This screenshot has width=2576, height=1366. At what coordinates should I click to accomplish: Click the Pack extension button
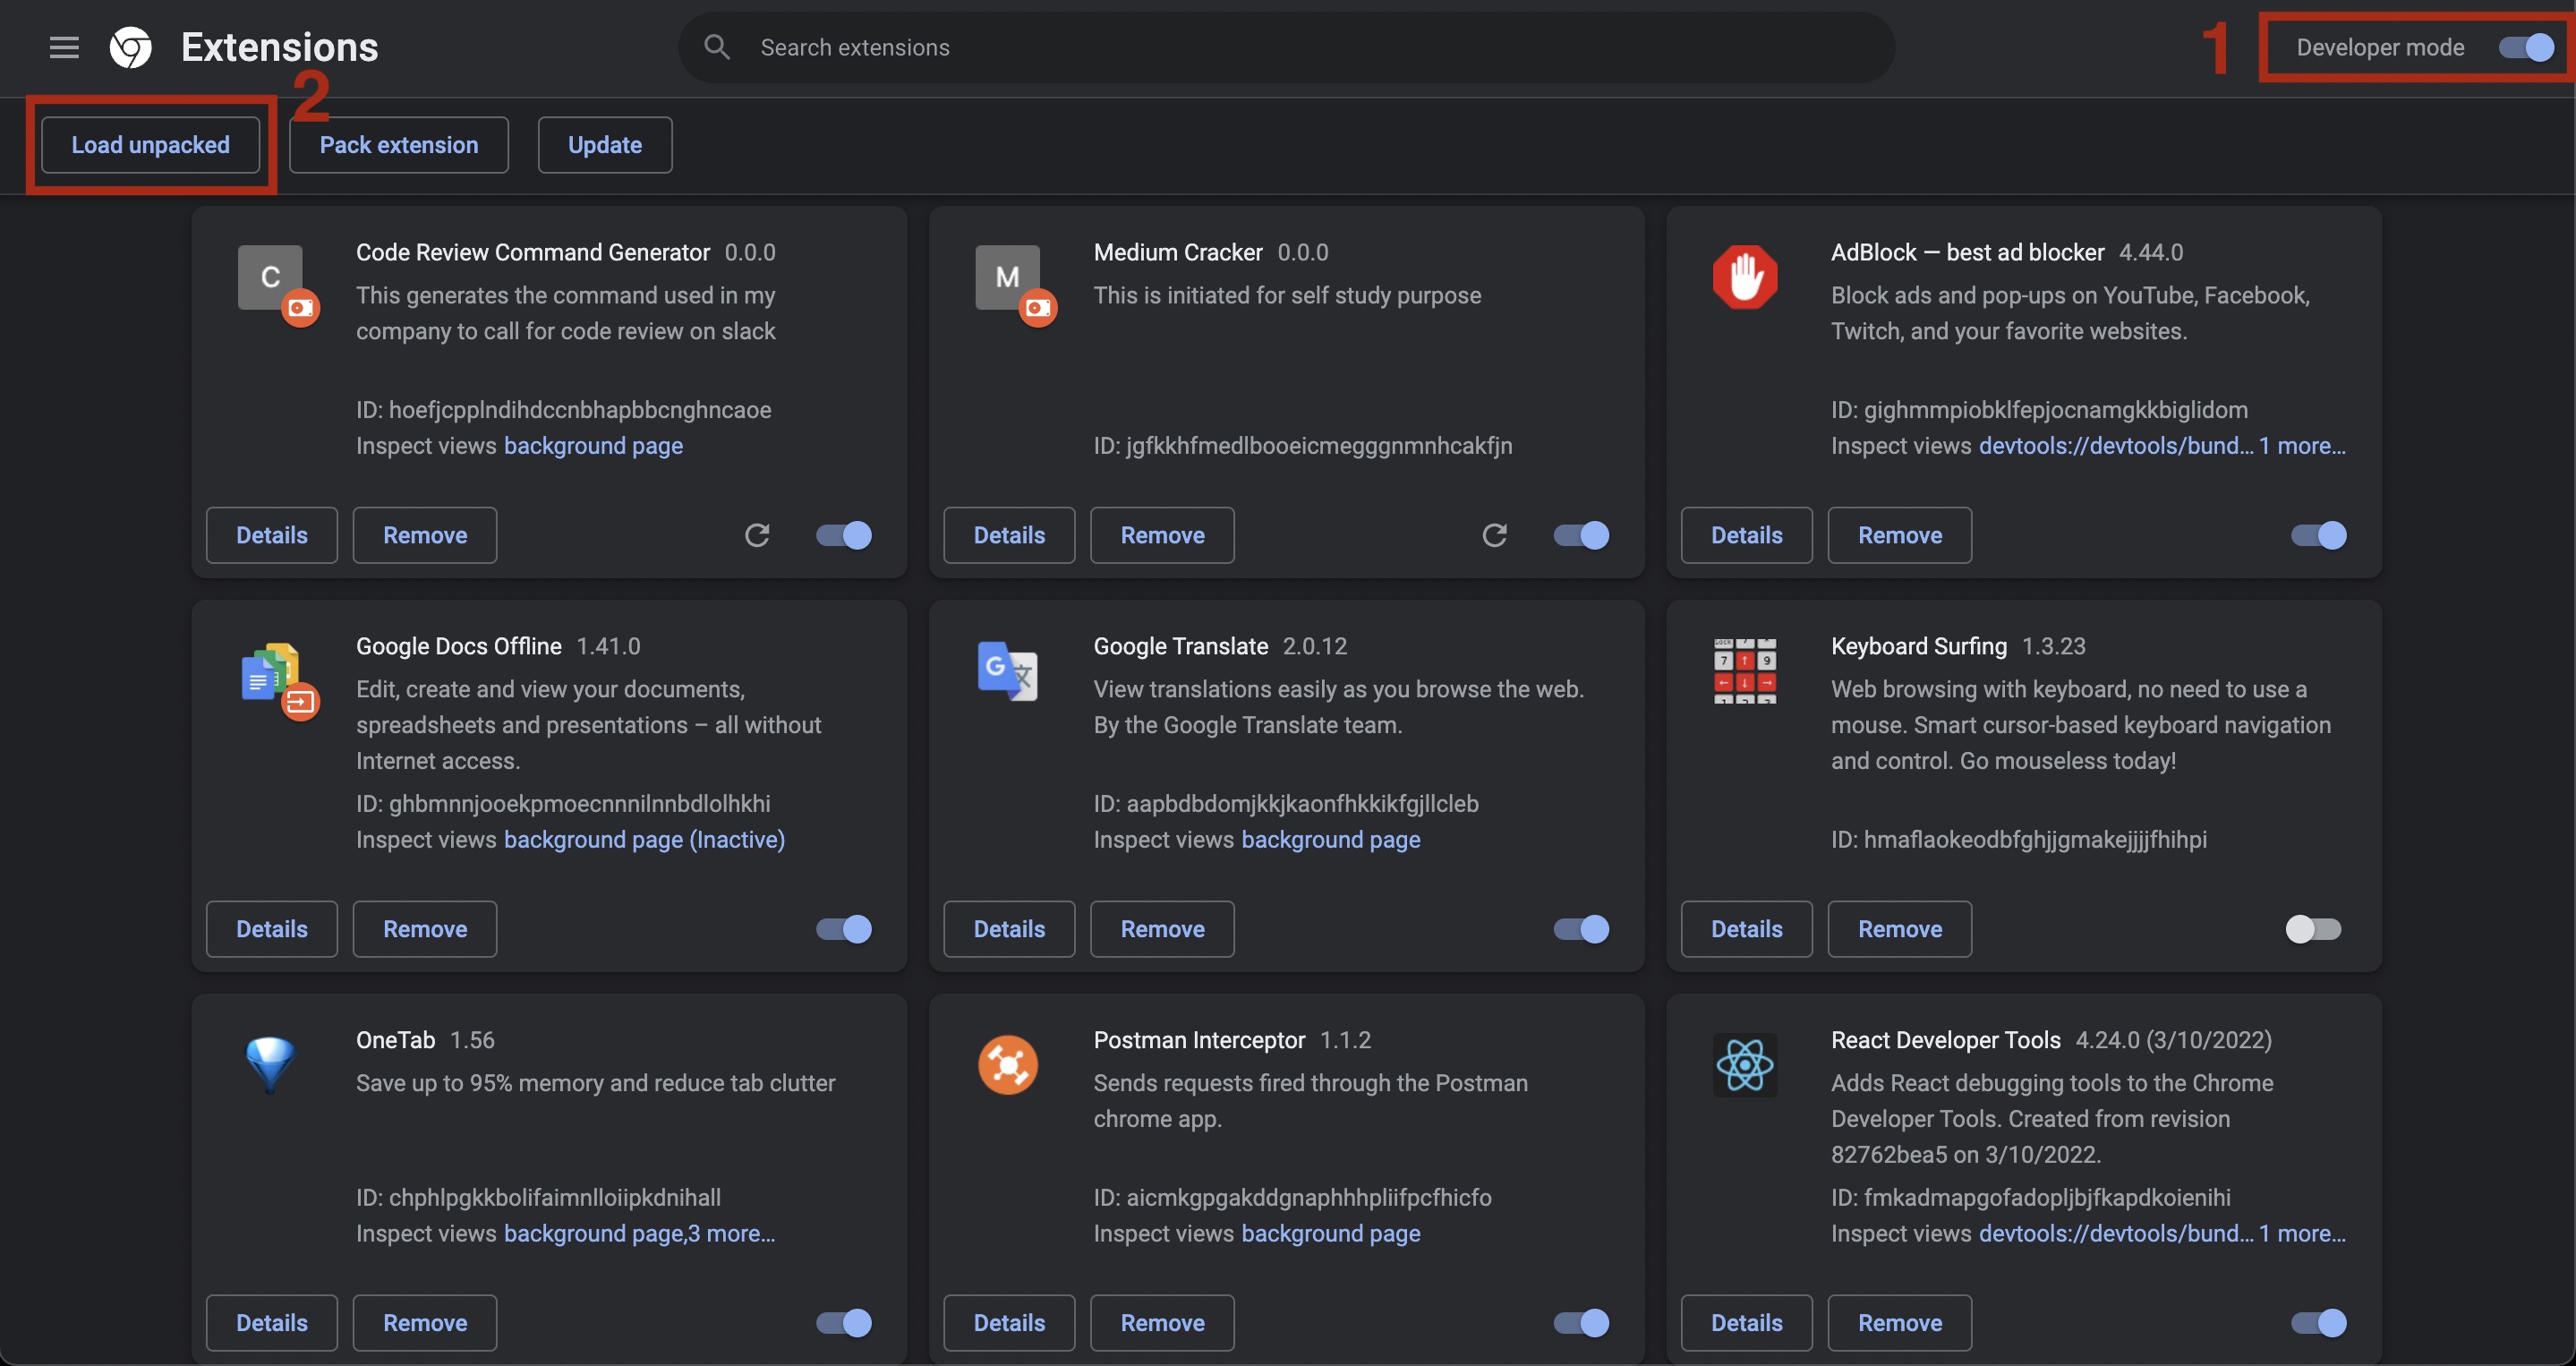[x=398, y=145]
